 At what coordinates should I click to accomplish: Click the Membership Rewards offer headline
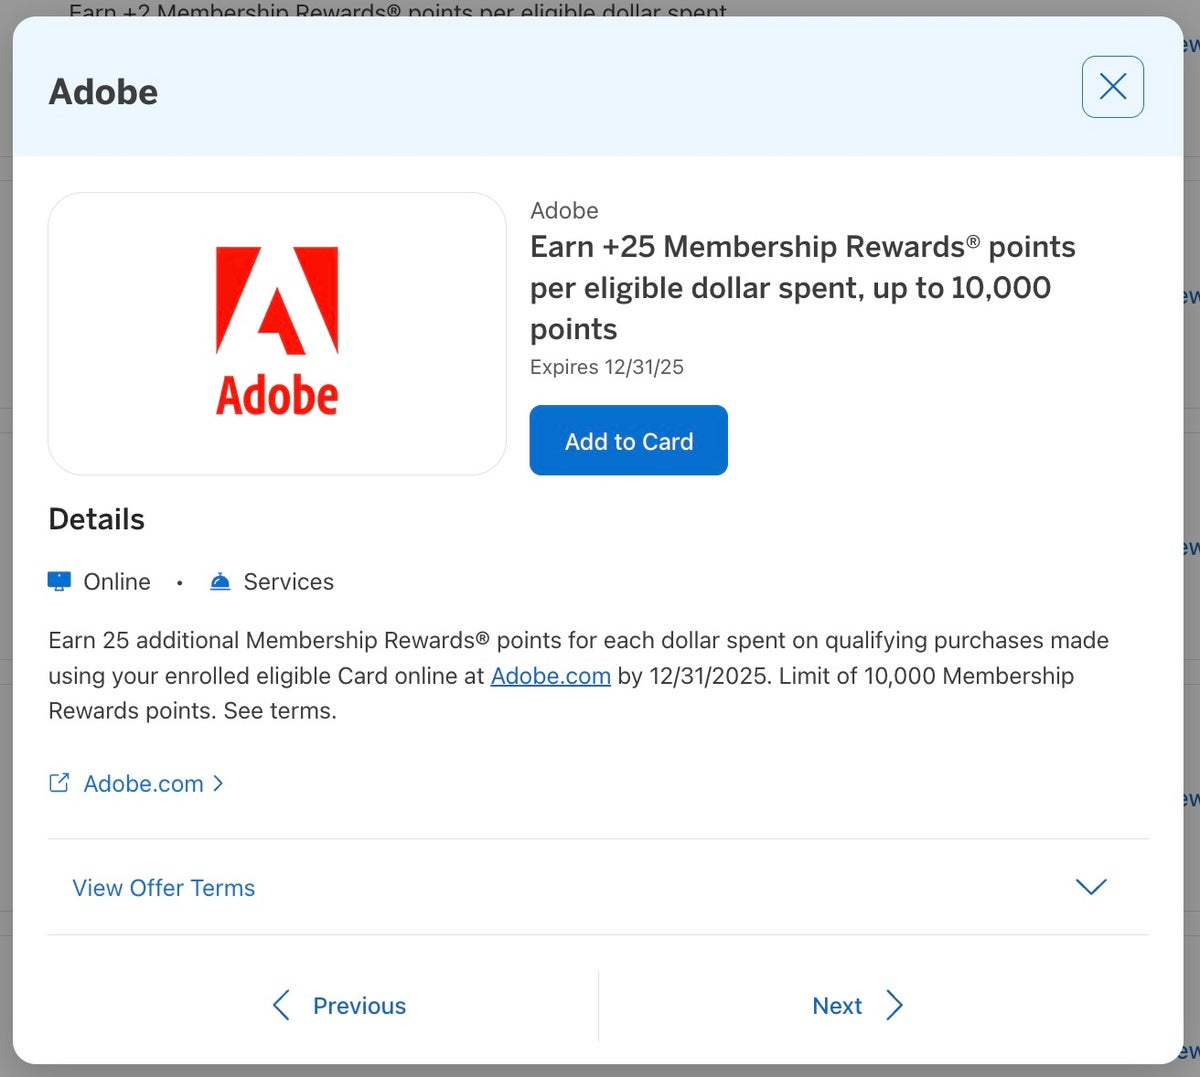click(802, 288)
